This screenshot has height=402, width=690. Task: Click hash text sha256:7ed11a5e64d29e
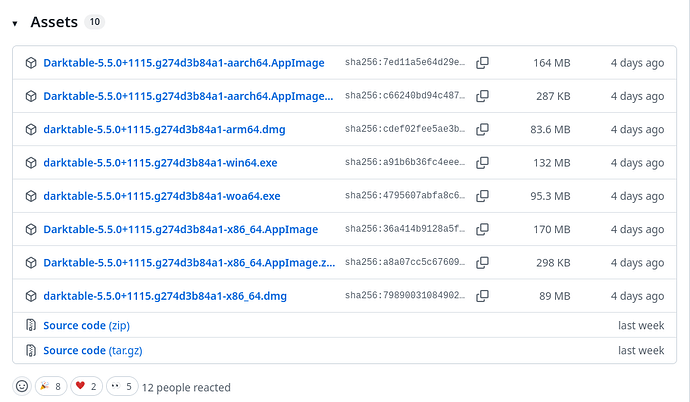(x=405, y=62)
